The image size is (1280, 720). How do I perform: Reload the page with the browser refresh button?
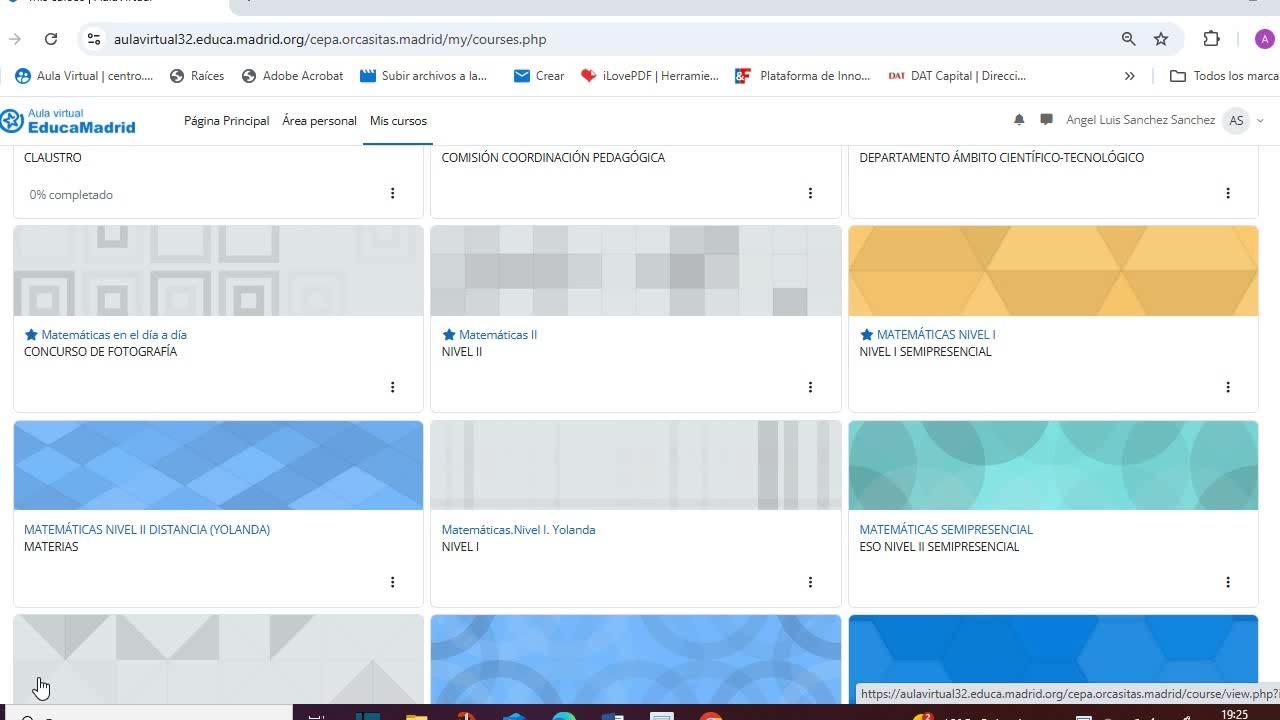click(x=51, y=39)
